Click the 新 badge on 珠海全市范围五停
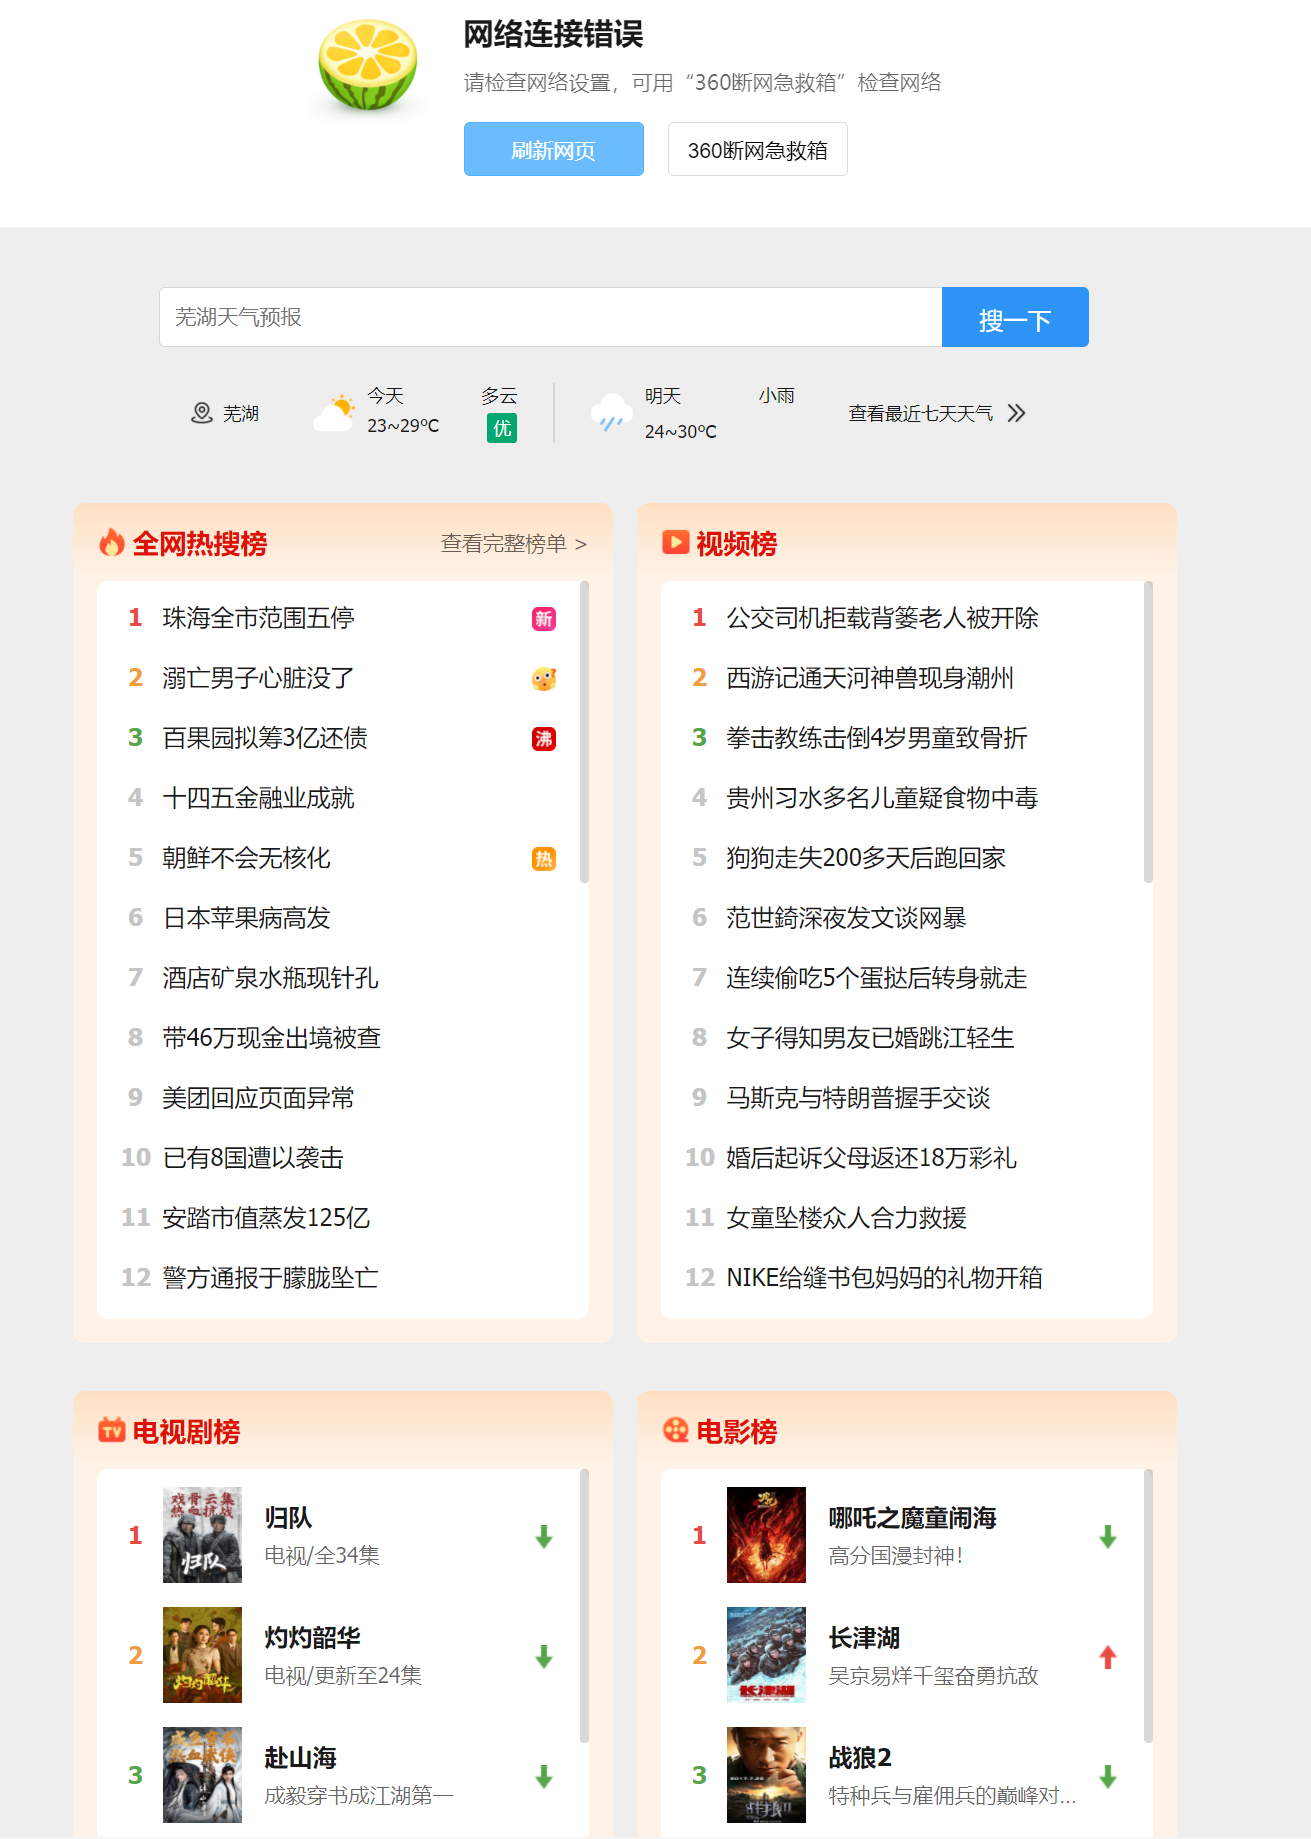Image resolution: width=1311 pixels, height=1839 pixels. (544, 619)
